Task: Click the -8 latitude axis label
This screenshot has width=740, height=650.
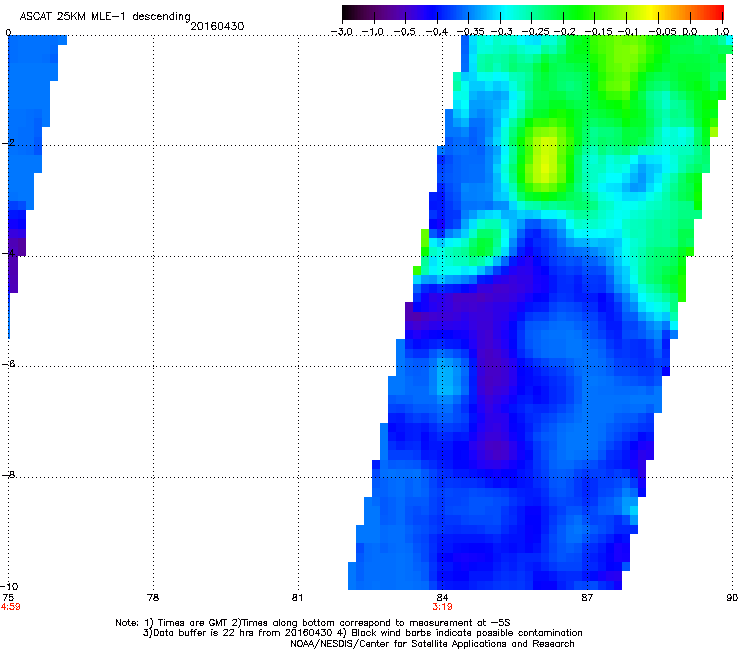Action: point(8,475)
